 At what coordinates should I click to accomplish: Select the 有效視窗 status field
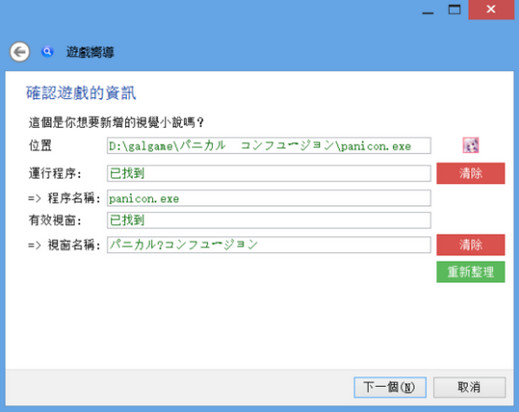point(269,220)
